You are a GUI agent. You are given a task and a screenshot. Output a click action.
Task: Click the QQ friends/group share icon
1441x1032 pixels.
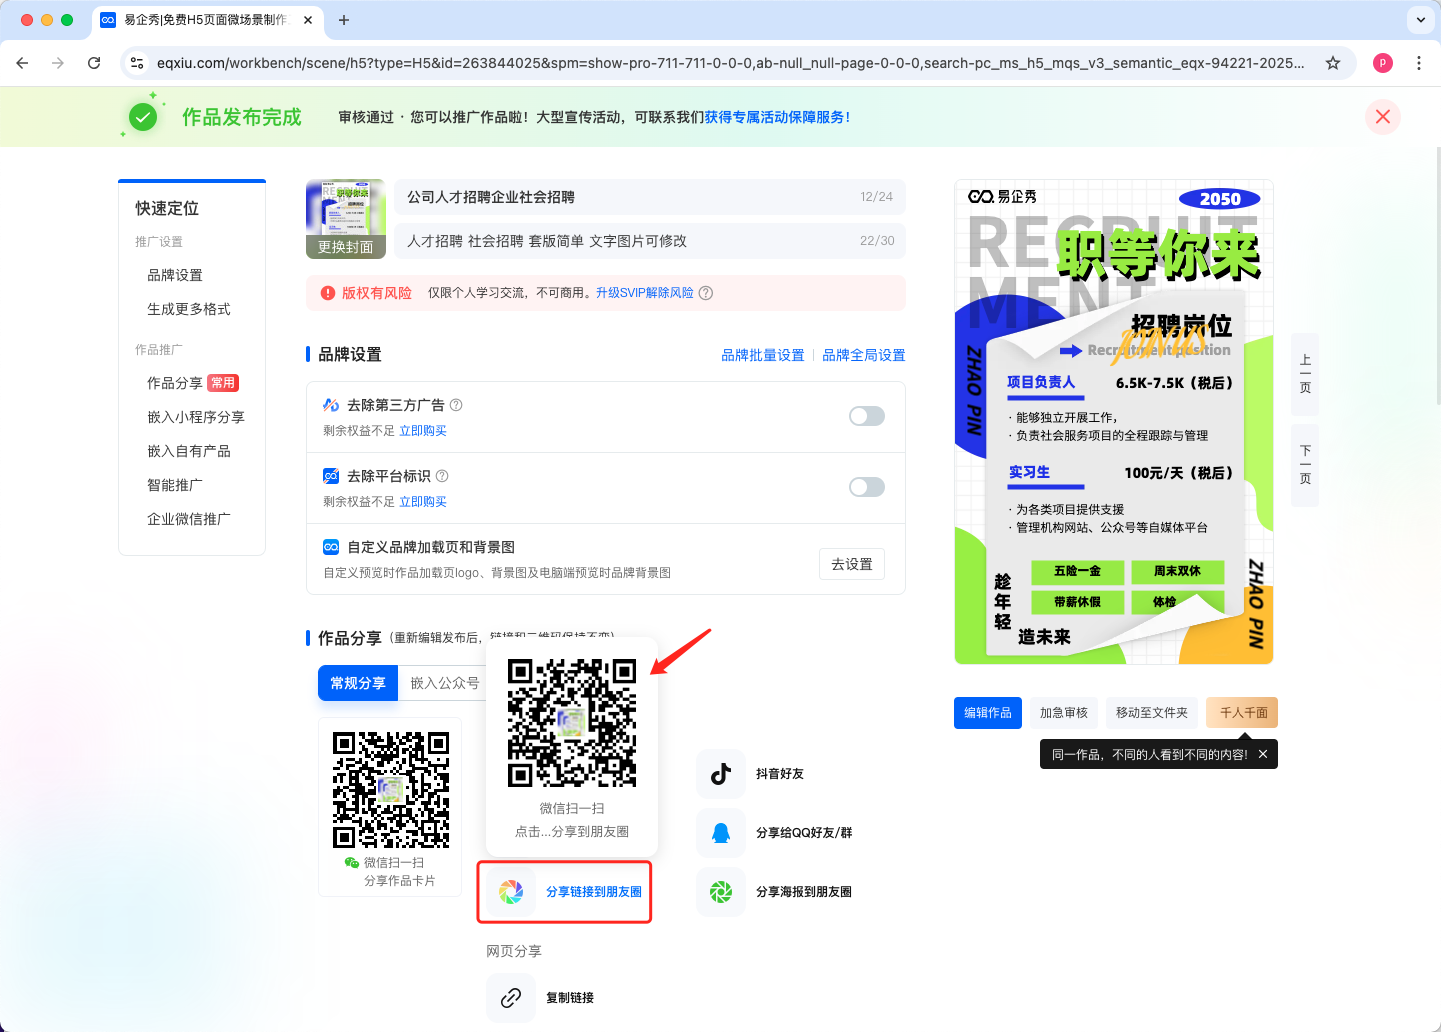721,833
